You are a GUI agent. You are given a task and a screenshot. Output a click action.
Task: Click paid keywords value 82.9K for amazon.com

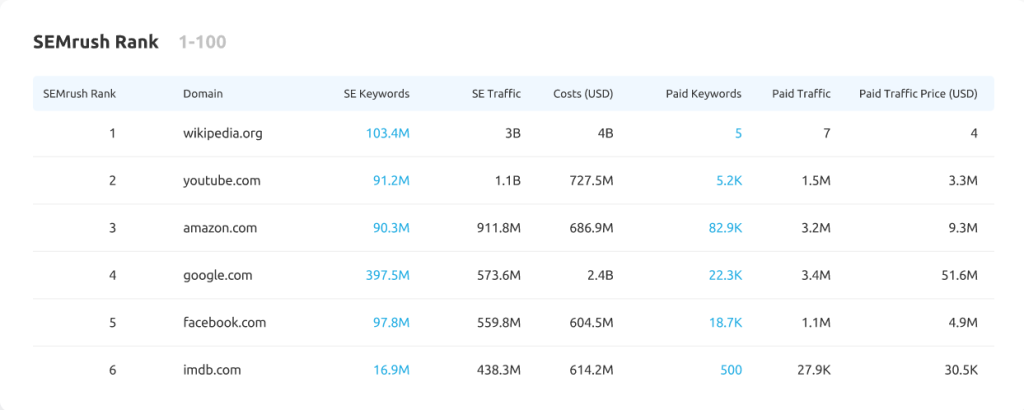[726, 229]
